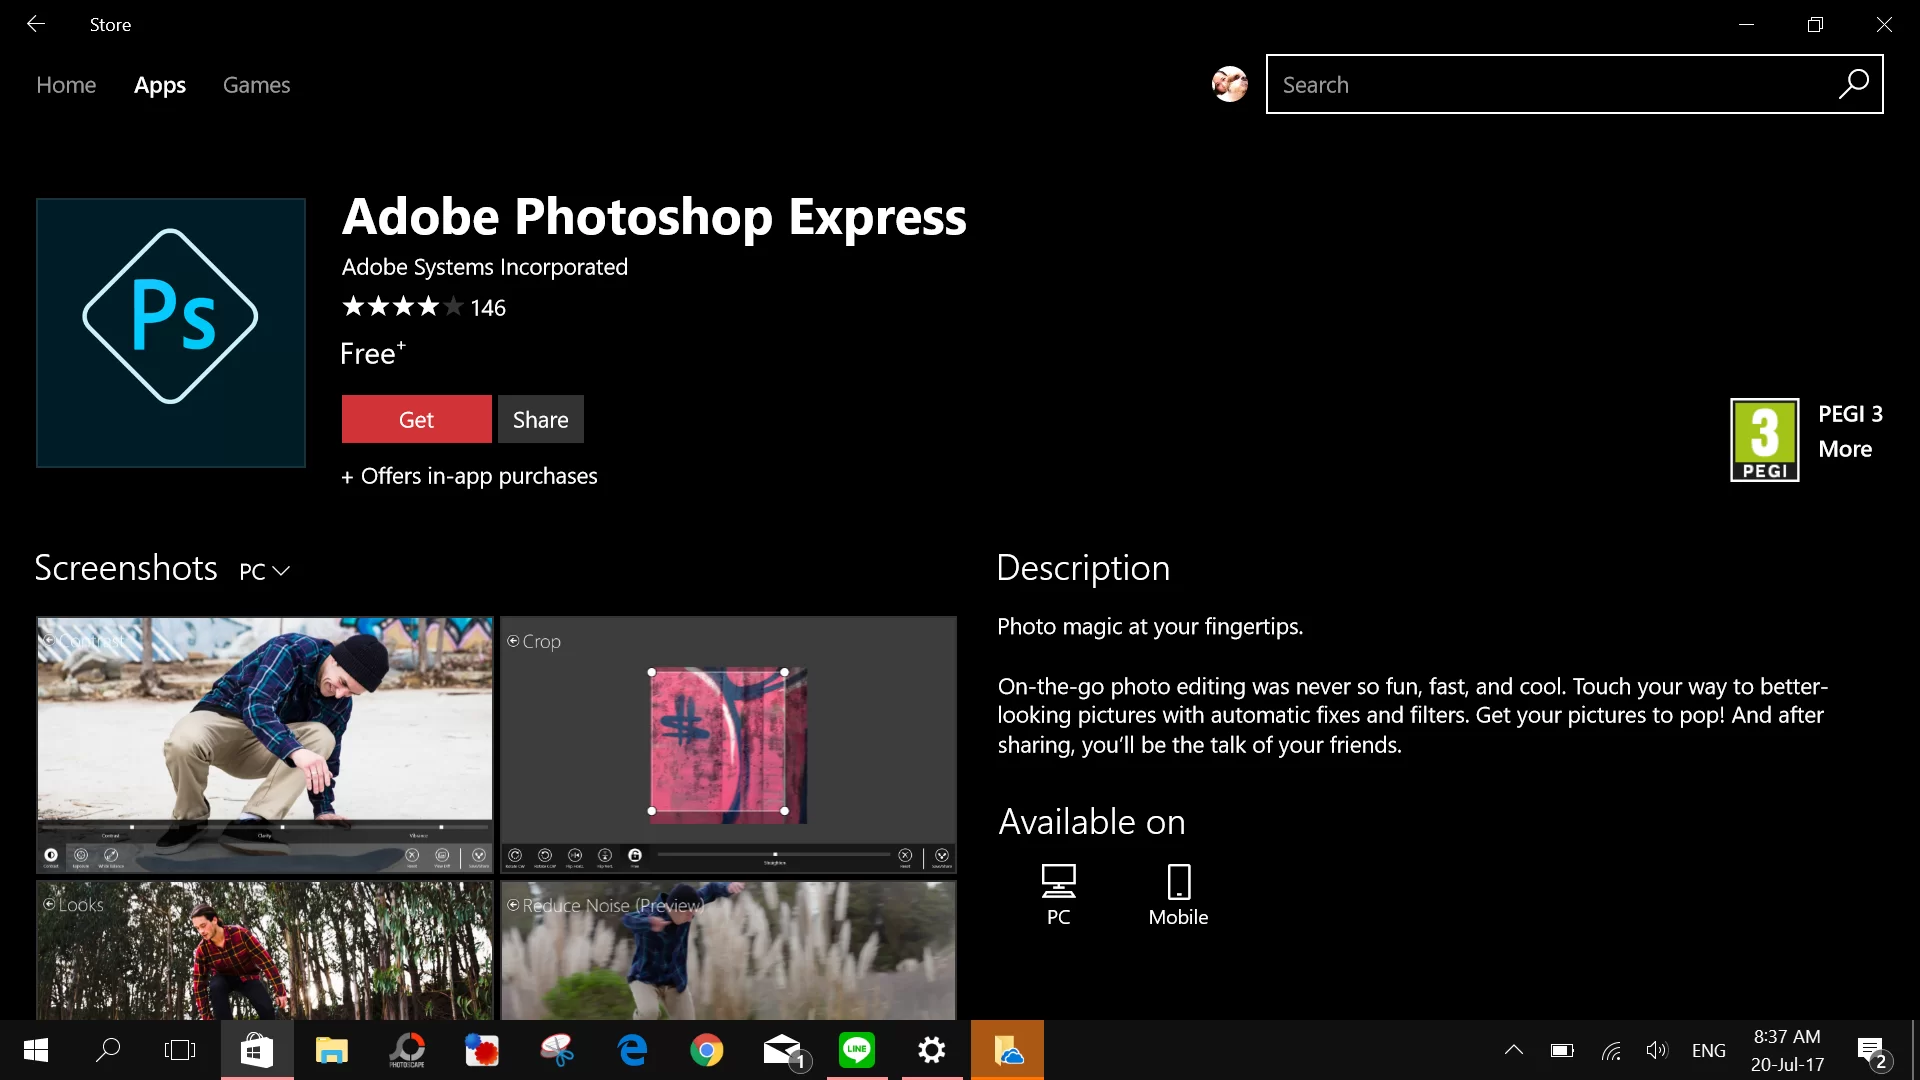Image resolution: width=1920 pixels, height=1080 pixels.
Task: Click the More link under PEGI 3
Action: click(x=1845, y=449)
